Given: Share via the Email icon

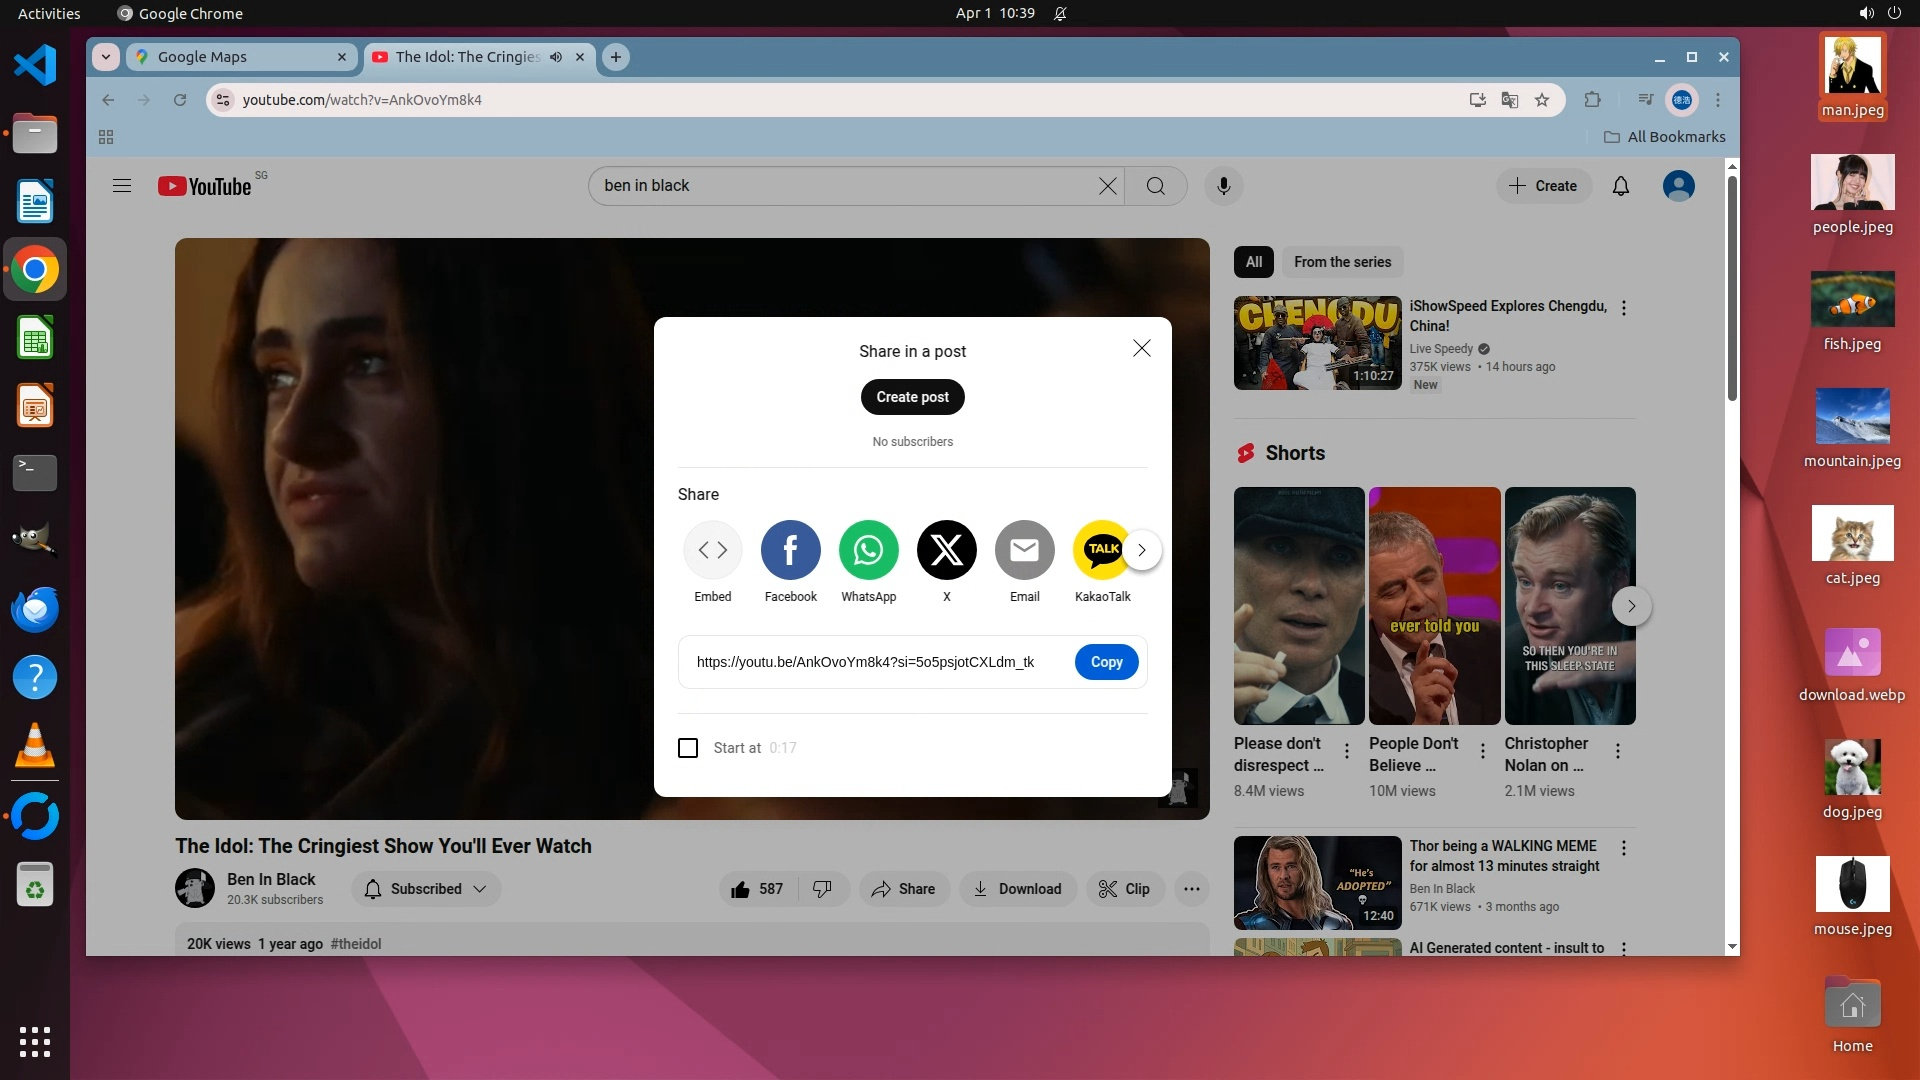Looking at the screenshot, I should click(1024, 550).
